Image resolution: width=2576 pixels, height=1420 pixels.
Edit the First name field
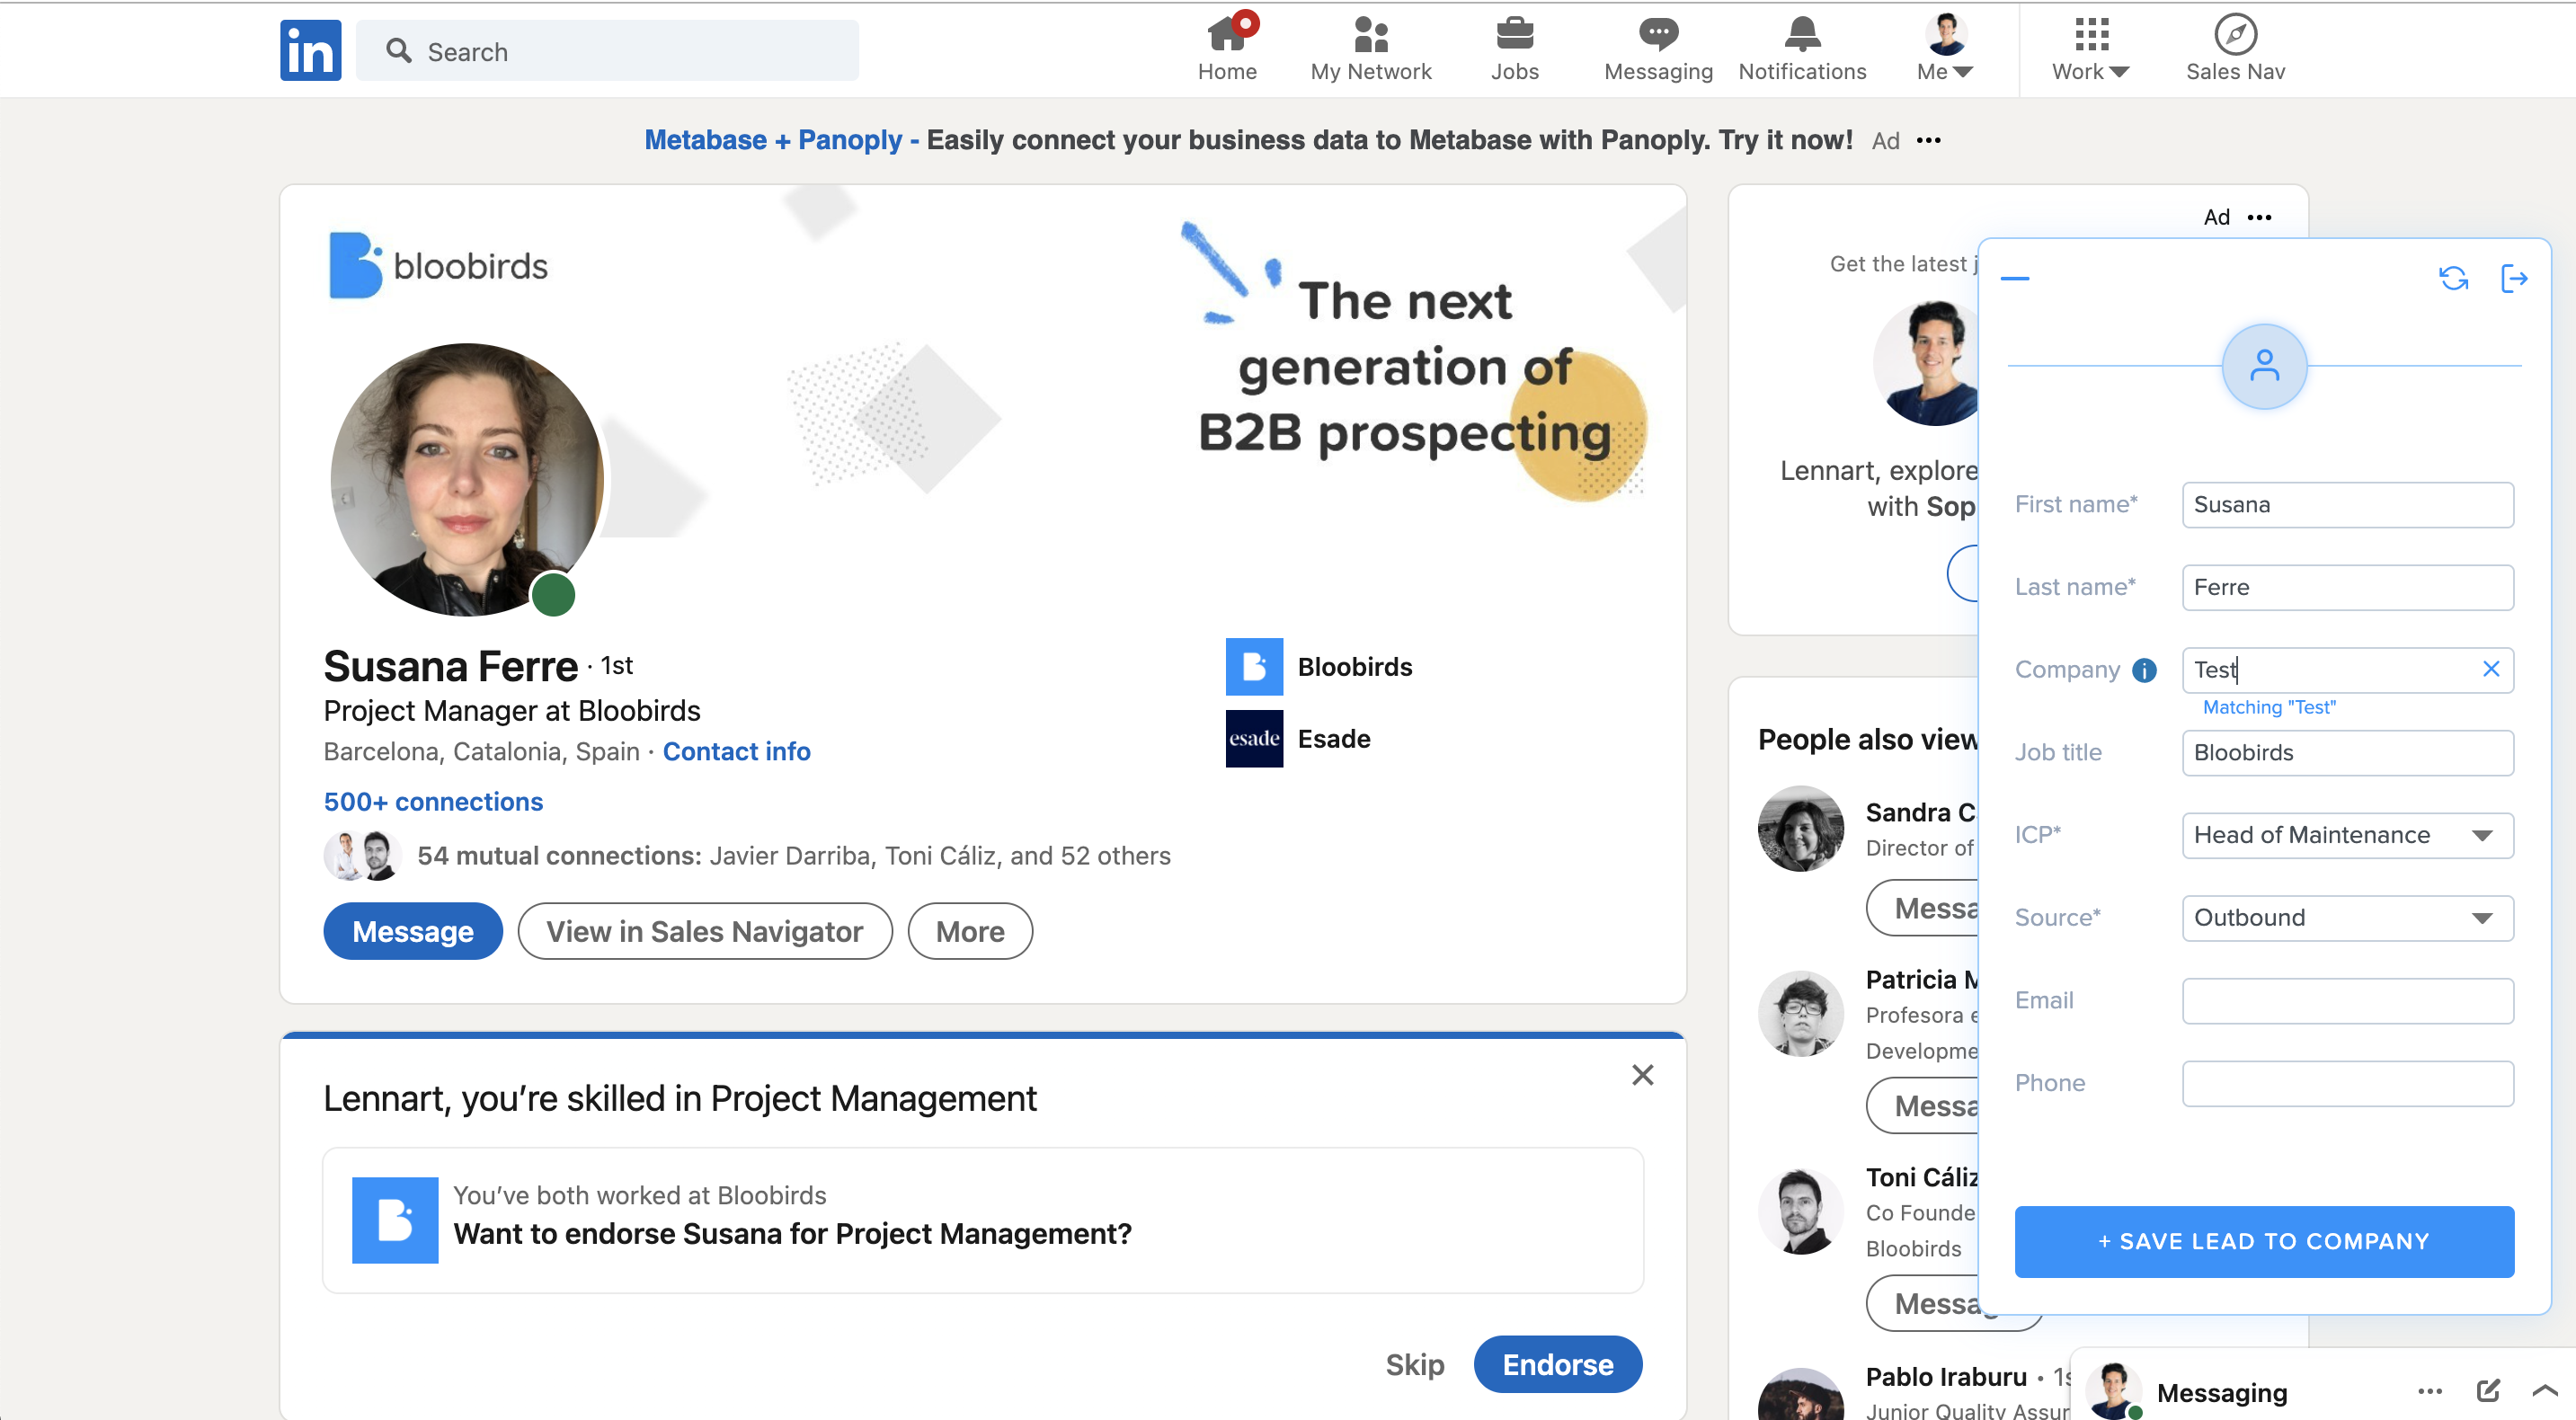tap(2347, 505)
